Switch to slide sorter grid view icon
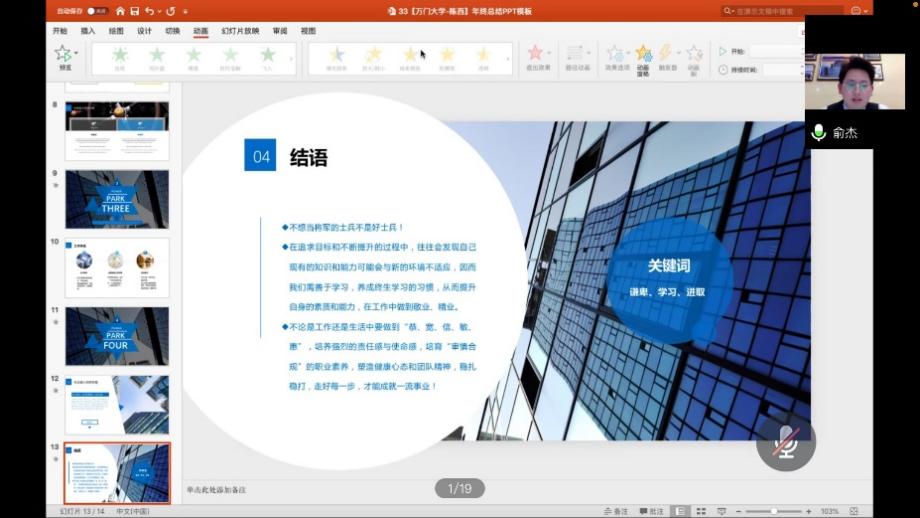The height and width of the screenshot is (518, 920). [701, 512]
